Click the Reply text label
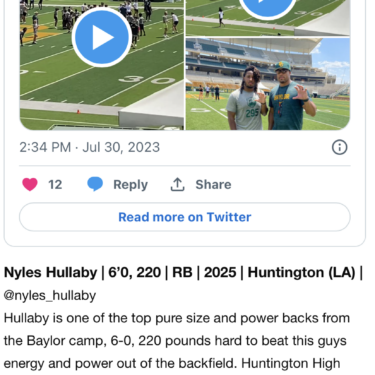The image size is (375, 375). (x=130, y=185)
